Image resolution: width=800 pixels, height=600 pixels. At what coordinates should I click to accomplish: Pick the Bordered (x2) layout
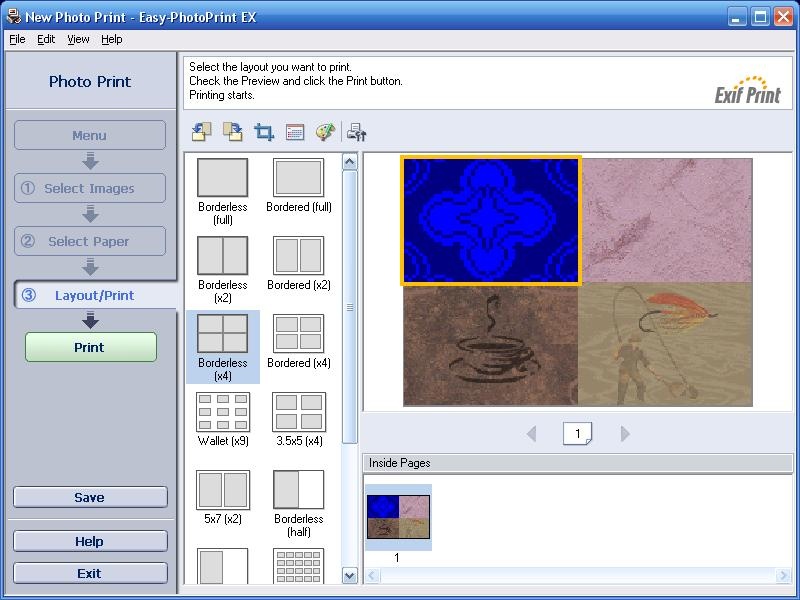click(x=298, y=256)
